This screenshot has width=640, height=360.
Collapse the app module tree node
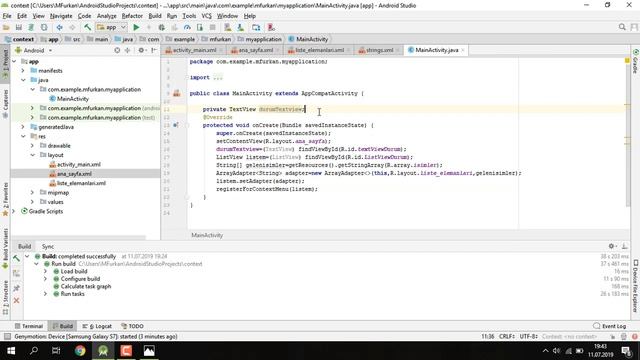pyautogui.click(x=14, y=62)
